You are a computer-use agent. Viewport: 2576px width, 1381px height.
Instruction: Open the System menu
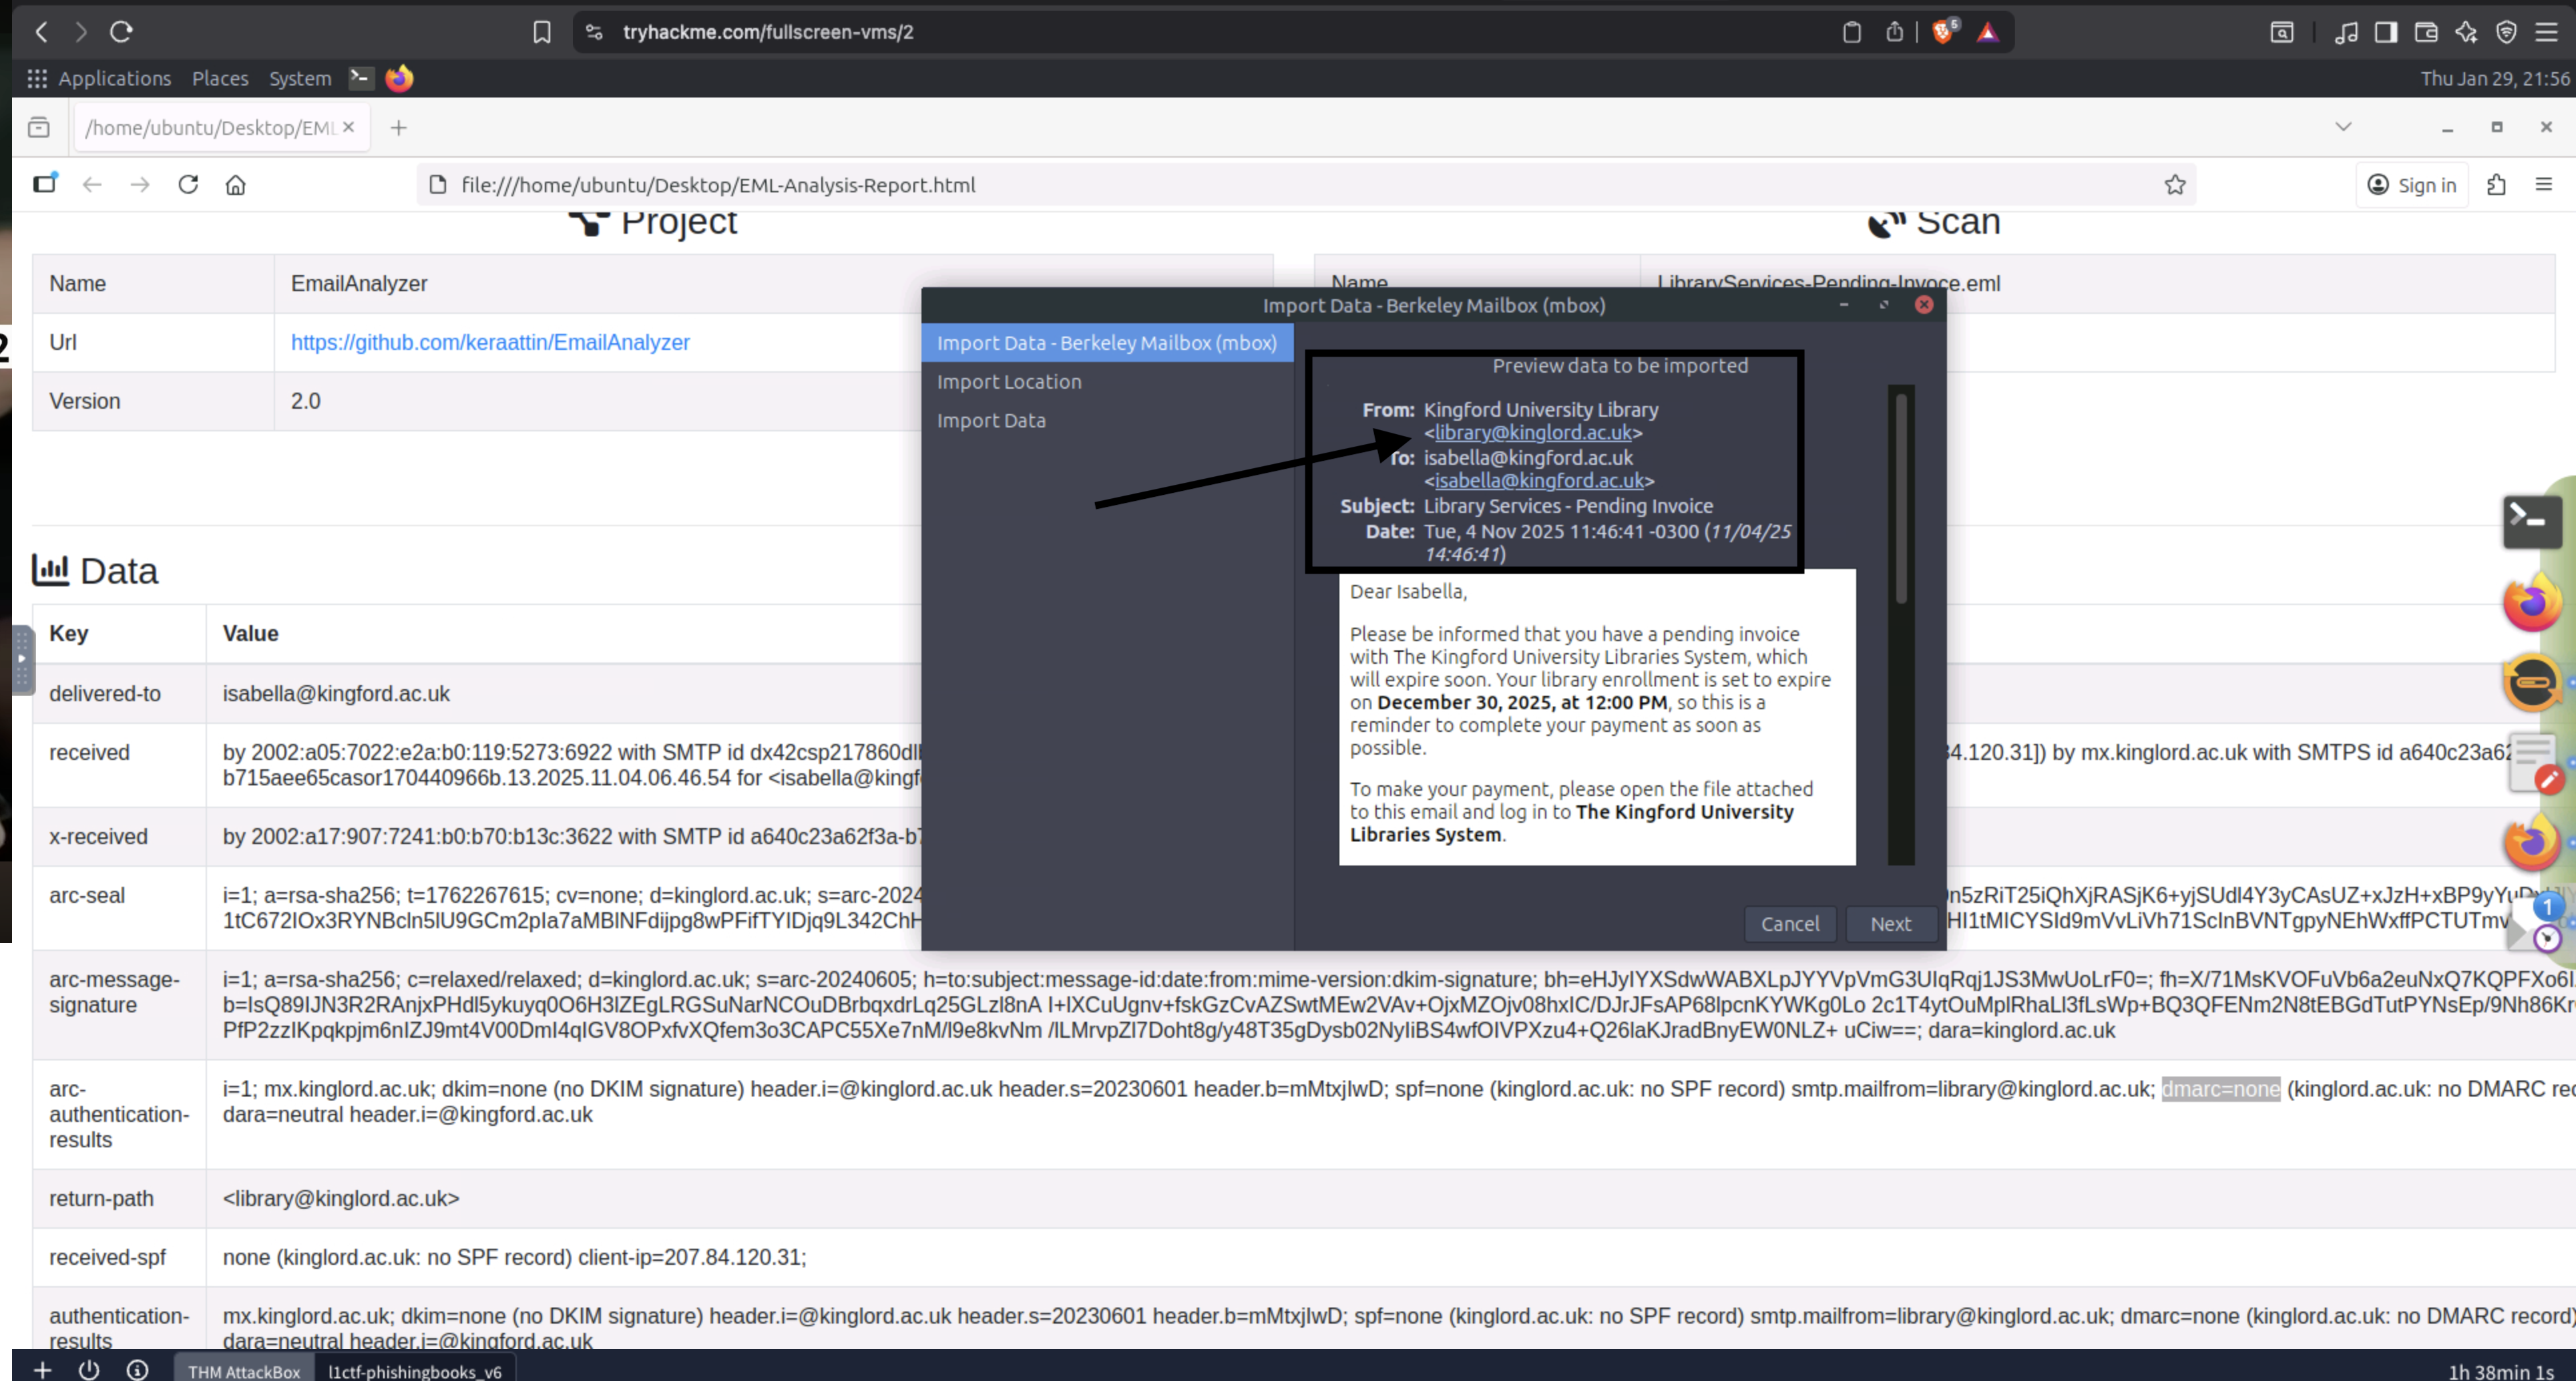(x=300, y=78)
